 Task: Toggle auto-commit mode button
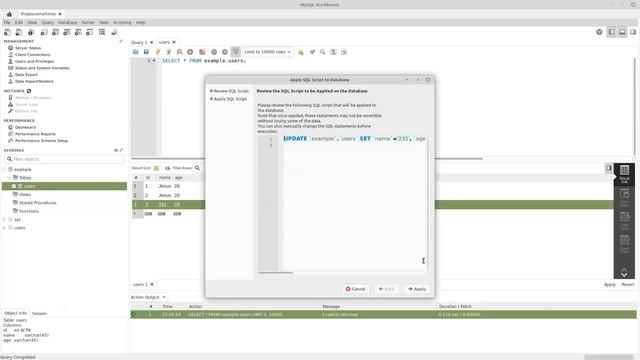coord(236,52)
